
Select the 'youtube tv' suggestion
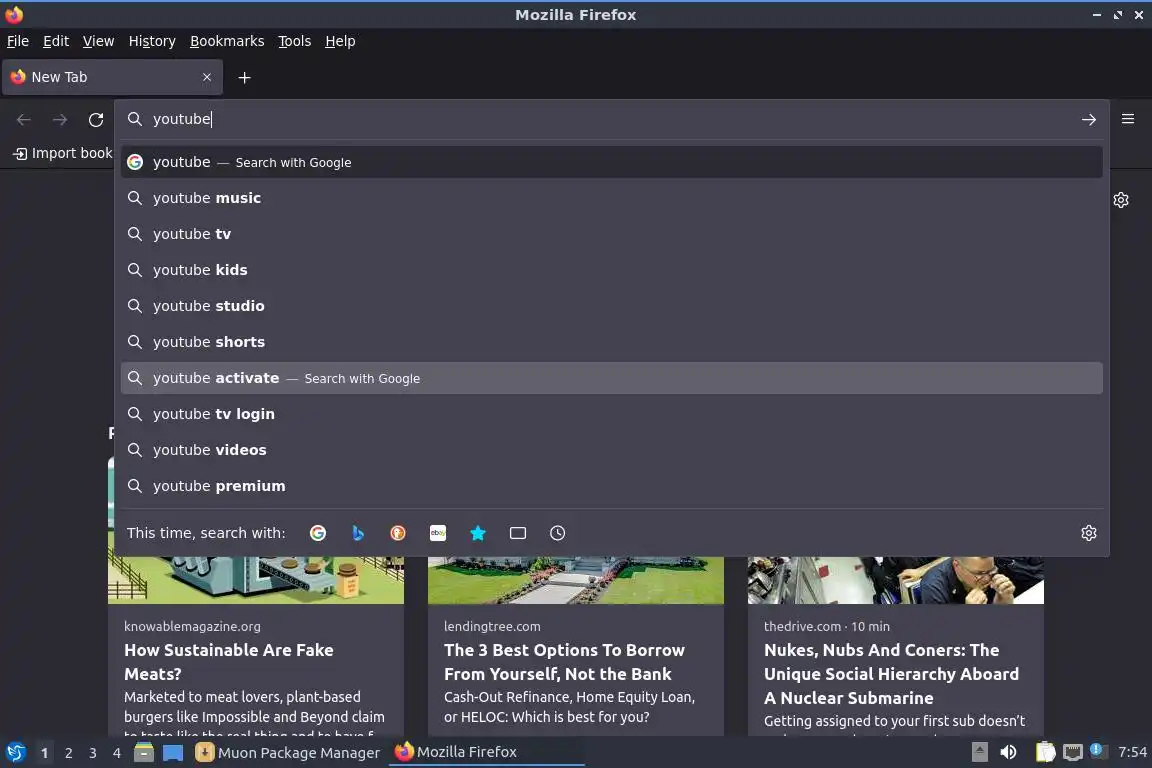pos(611,234)
